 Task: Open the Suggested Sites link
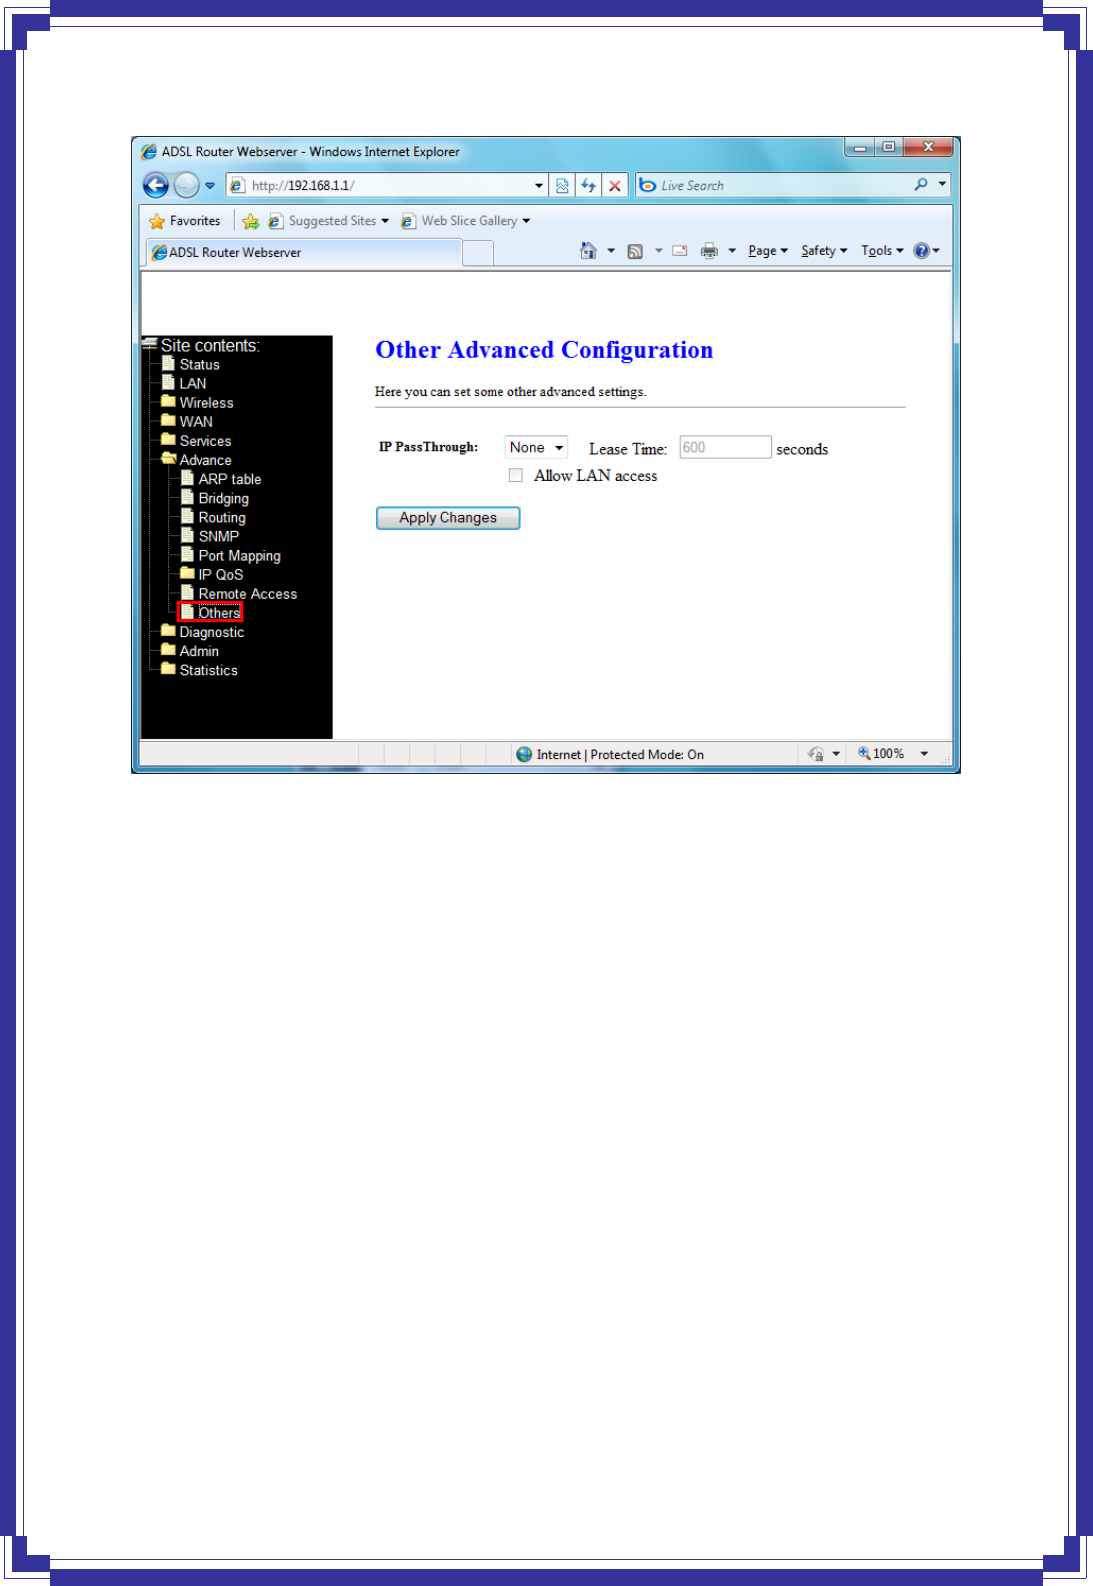pos(329,221)
